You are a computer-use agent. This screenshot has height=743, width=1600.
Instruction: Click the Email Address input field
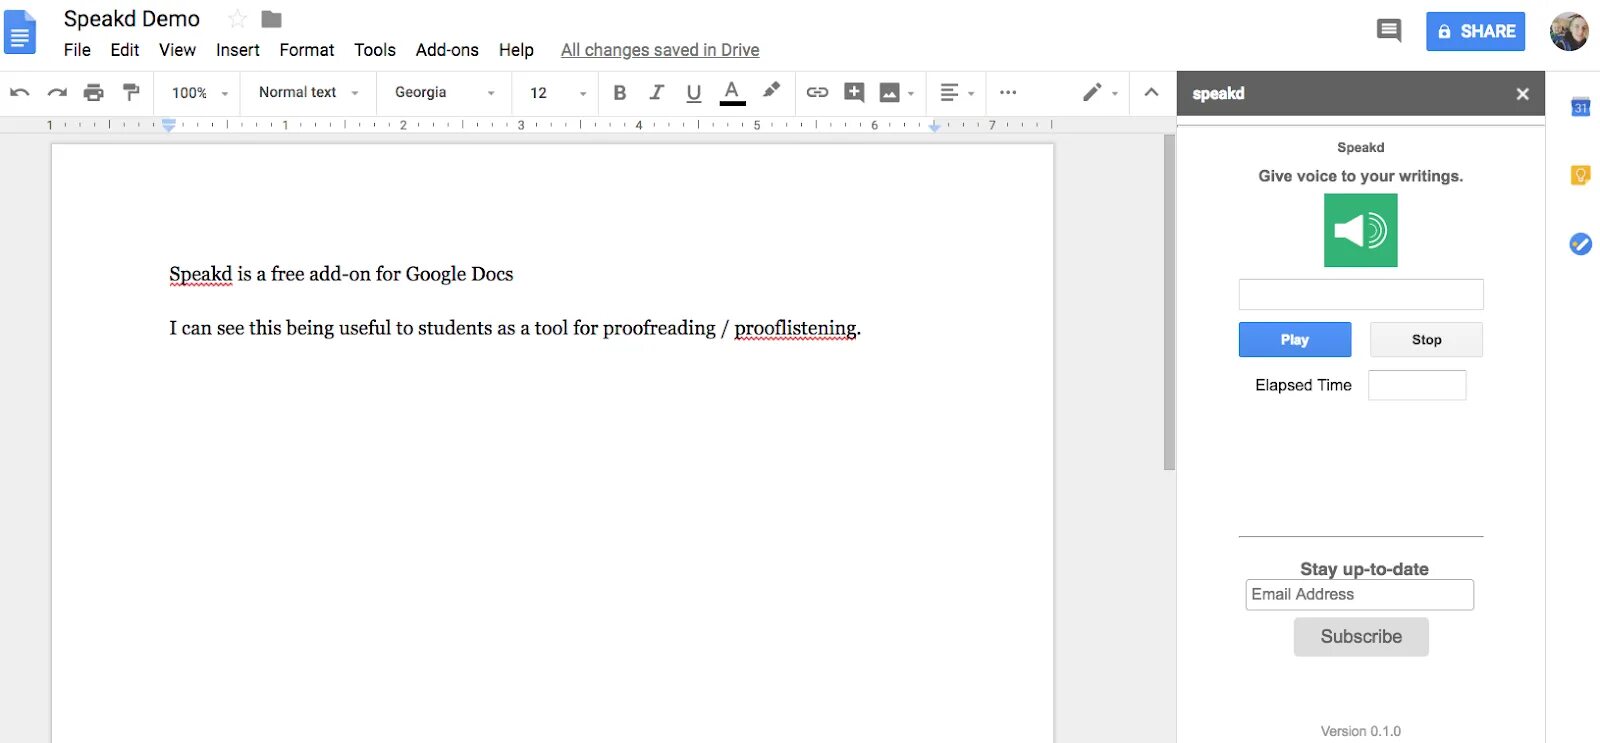click(1360, 594)
